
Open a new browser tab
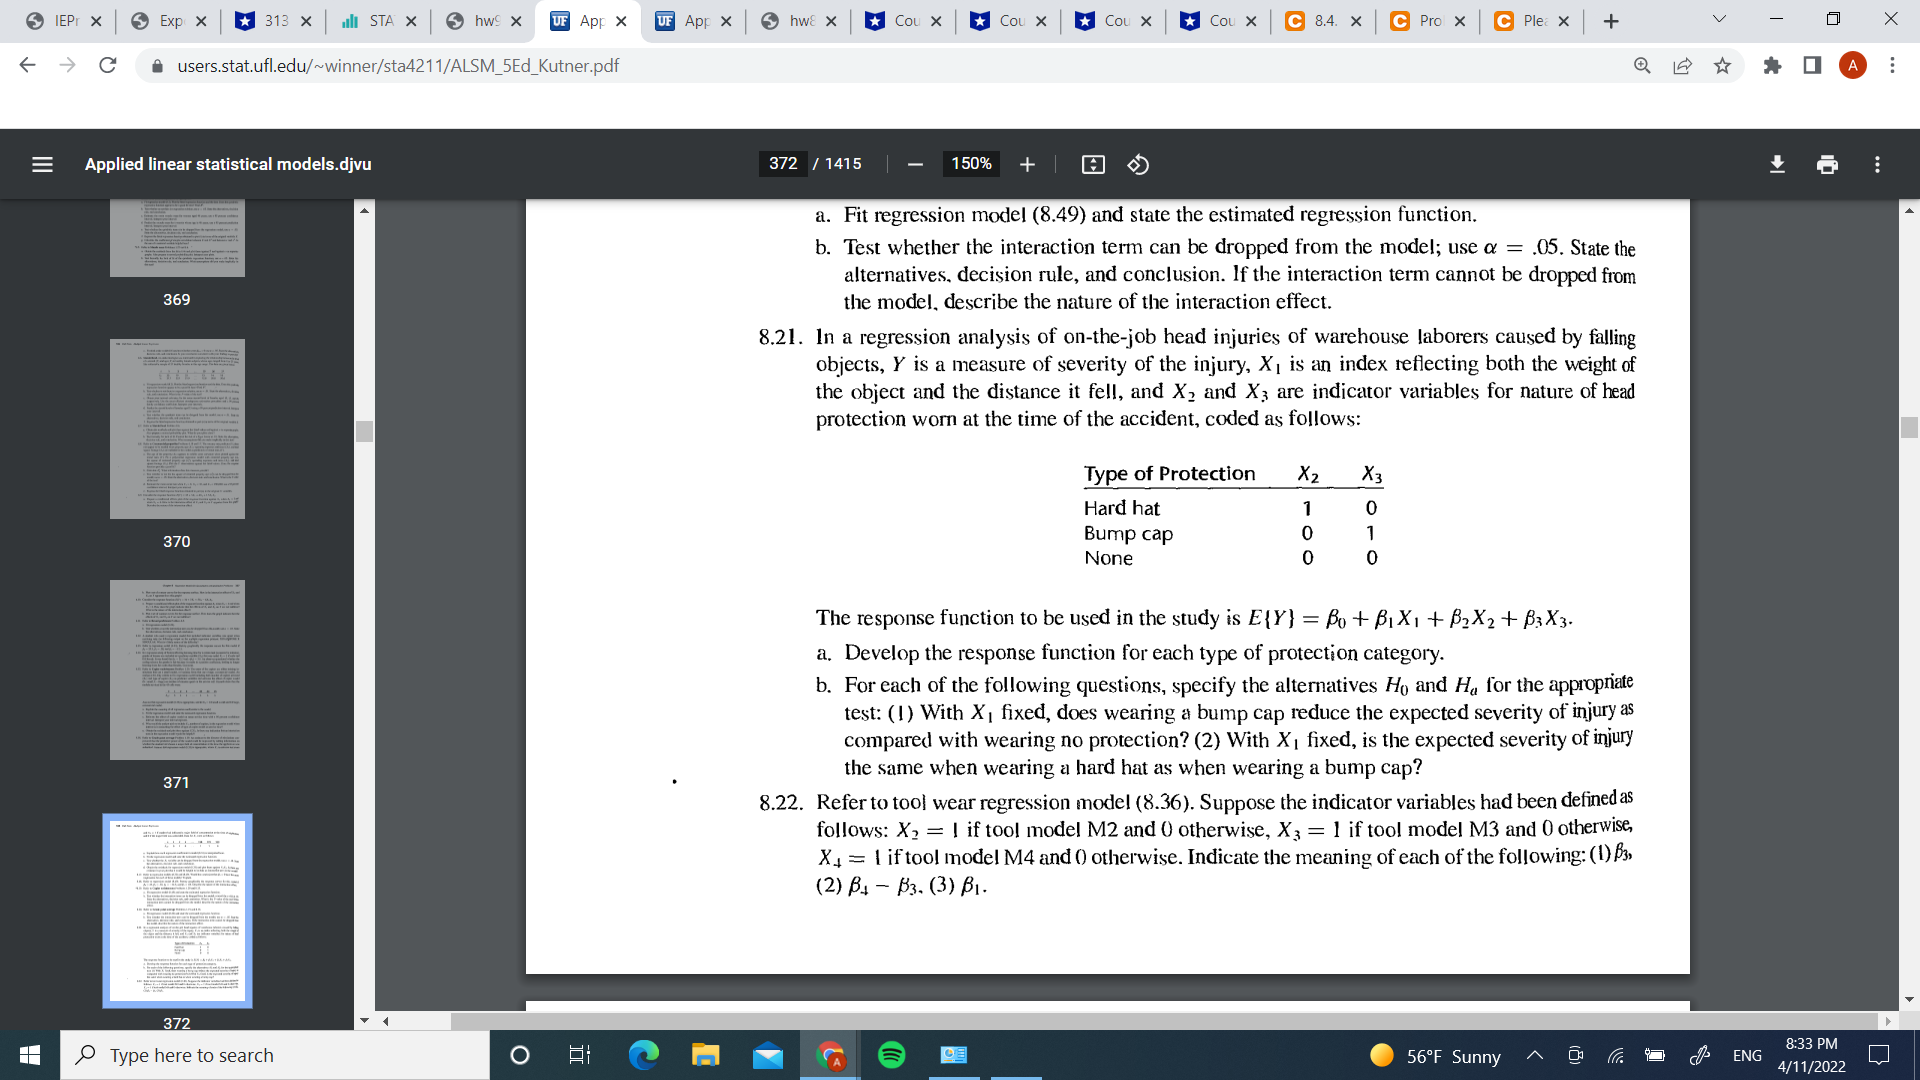point(1610,21)
